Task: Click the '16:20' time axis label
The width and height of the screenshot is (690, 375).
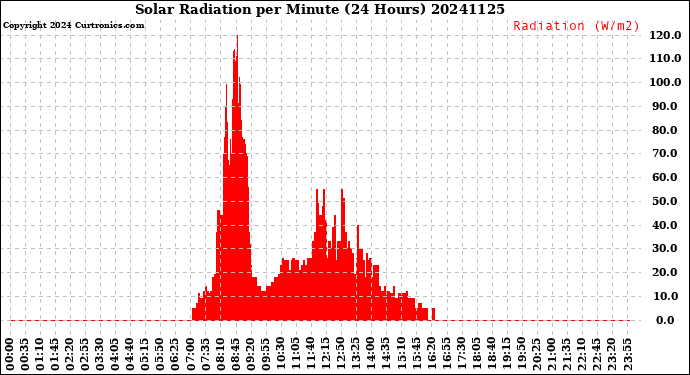Action: [x=431, y=355]
